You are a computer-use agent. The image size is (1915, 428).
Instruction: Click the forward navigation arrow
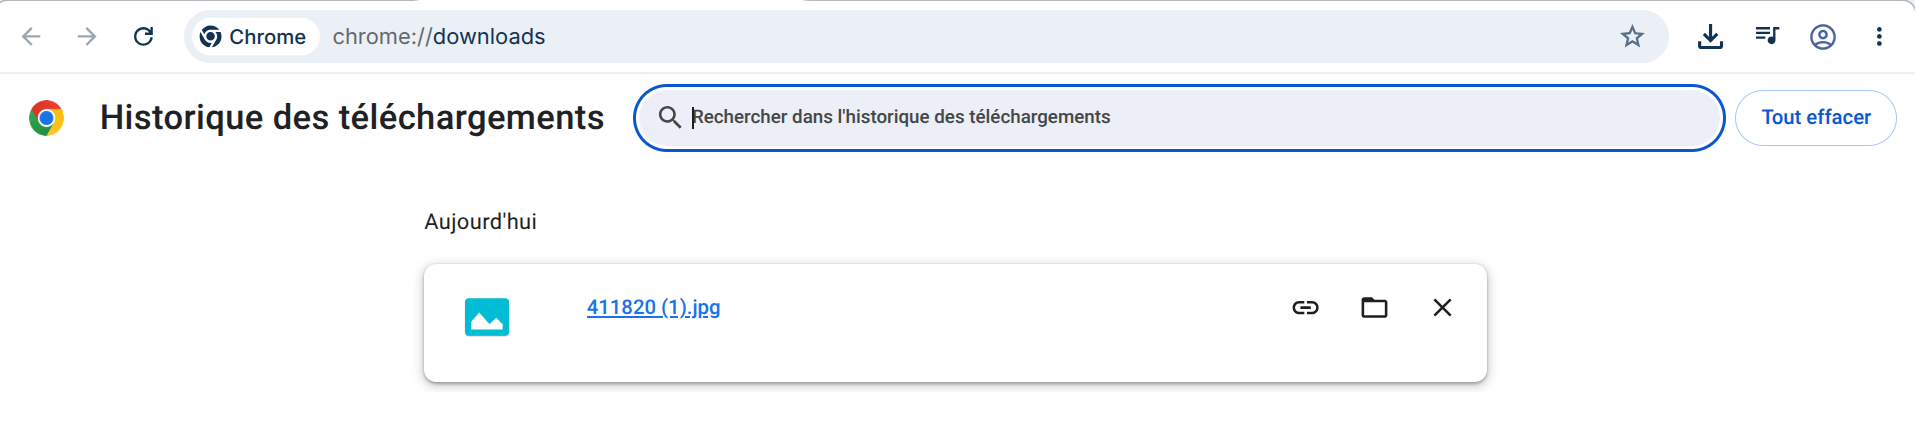click(87, 37)
